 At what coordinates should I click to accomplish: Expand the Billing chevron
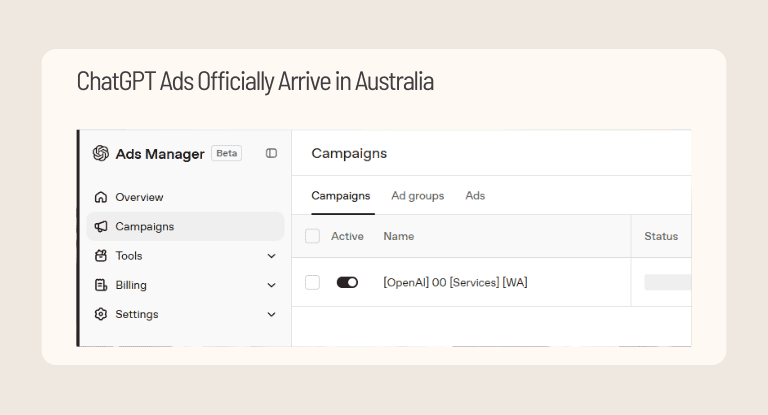click(x=271, y=285)
